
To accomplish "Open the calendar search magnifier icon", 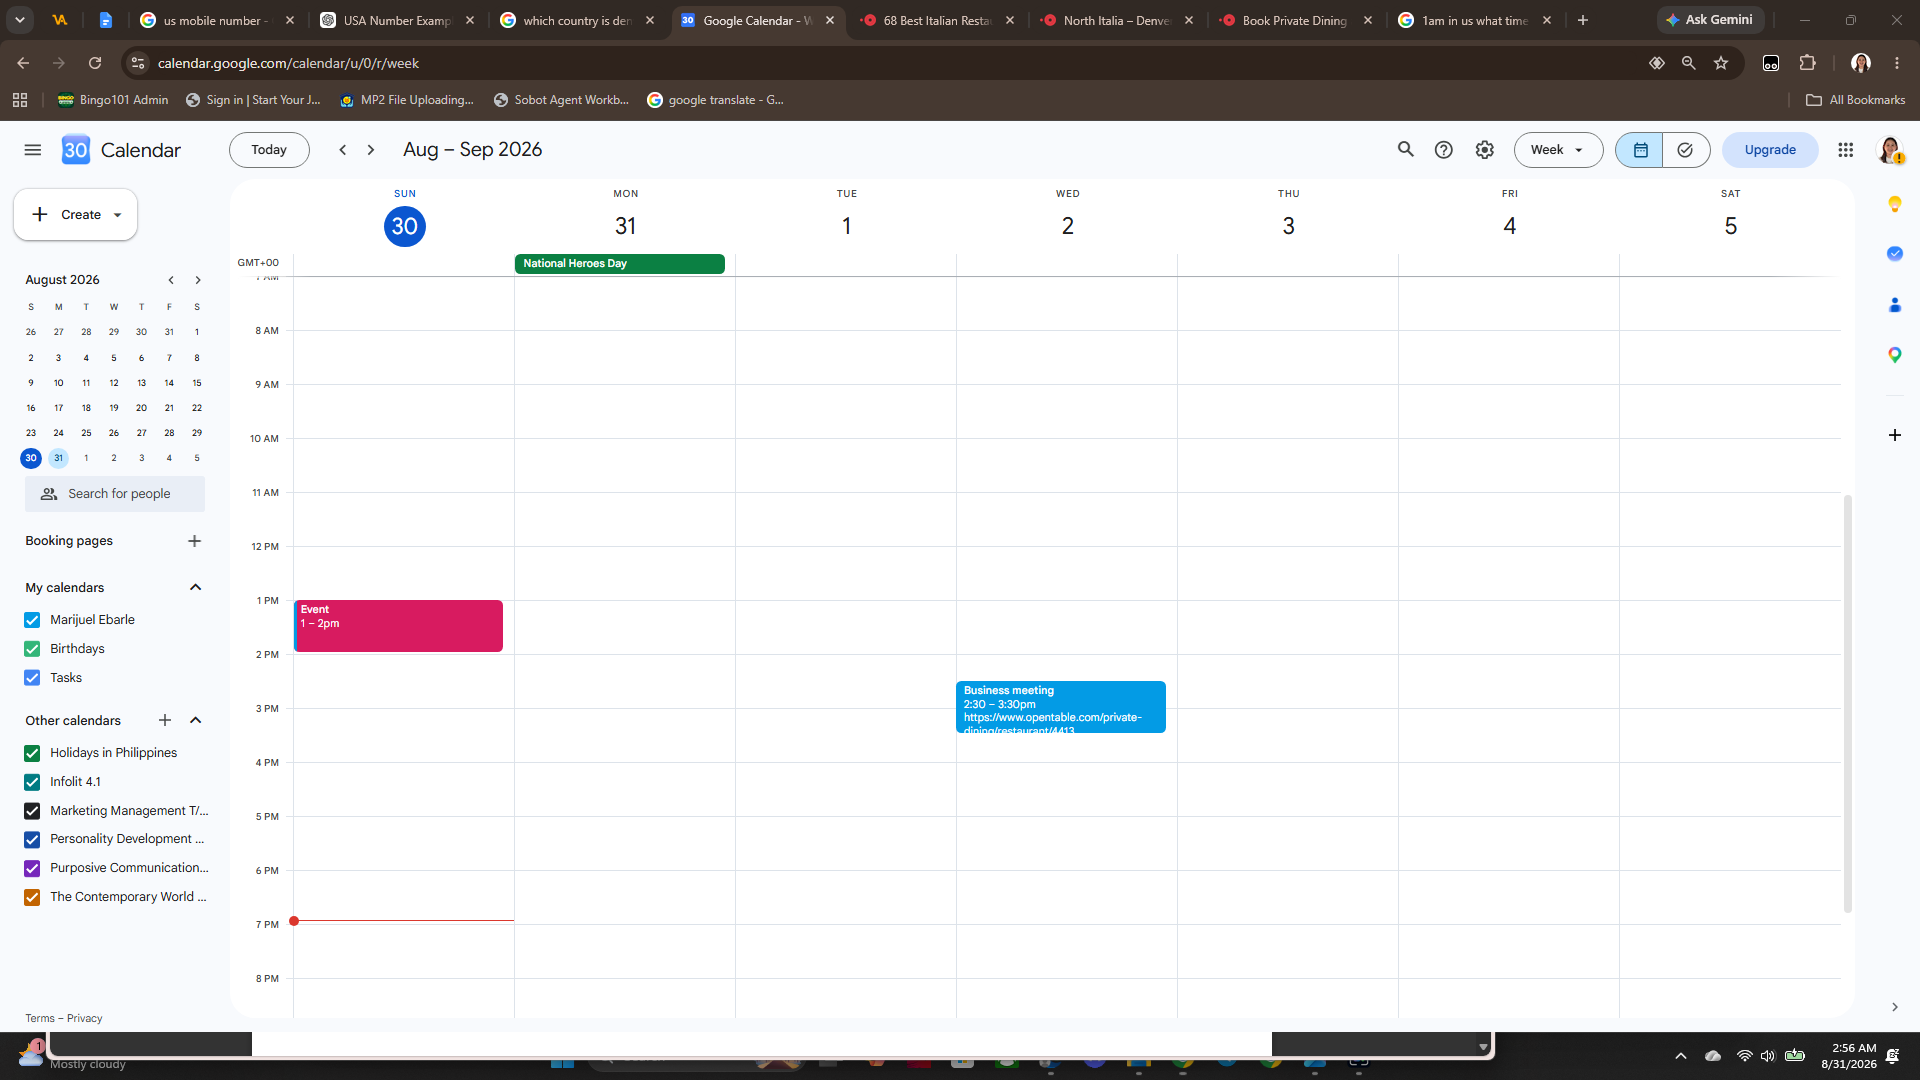I will pos(1405,150).
